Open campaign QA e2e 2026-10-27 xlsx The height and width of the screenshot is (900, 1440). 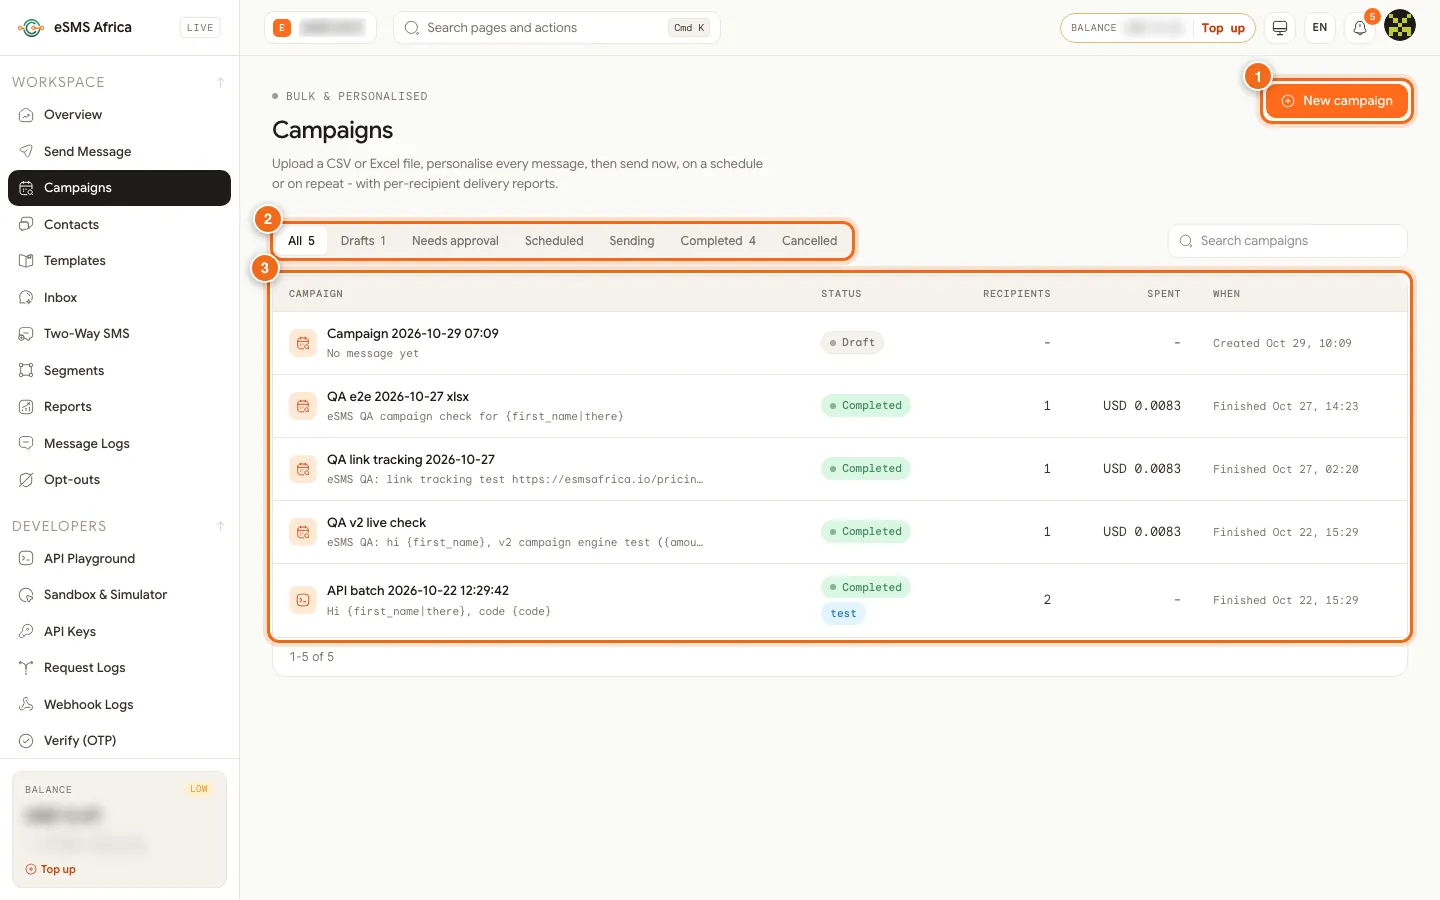(x=840, y=406)
